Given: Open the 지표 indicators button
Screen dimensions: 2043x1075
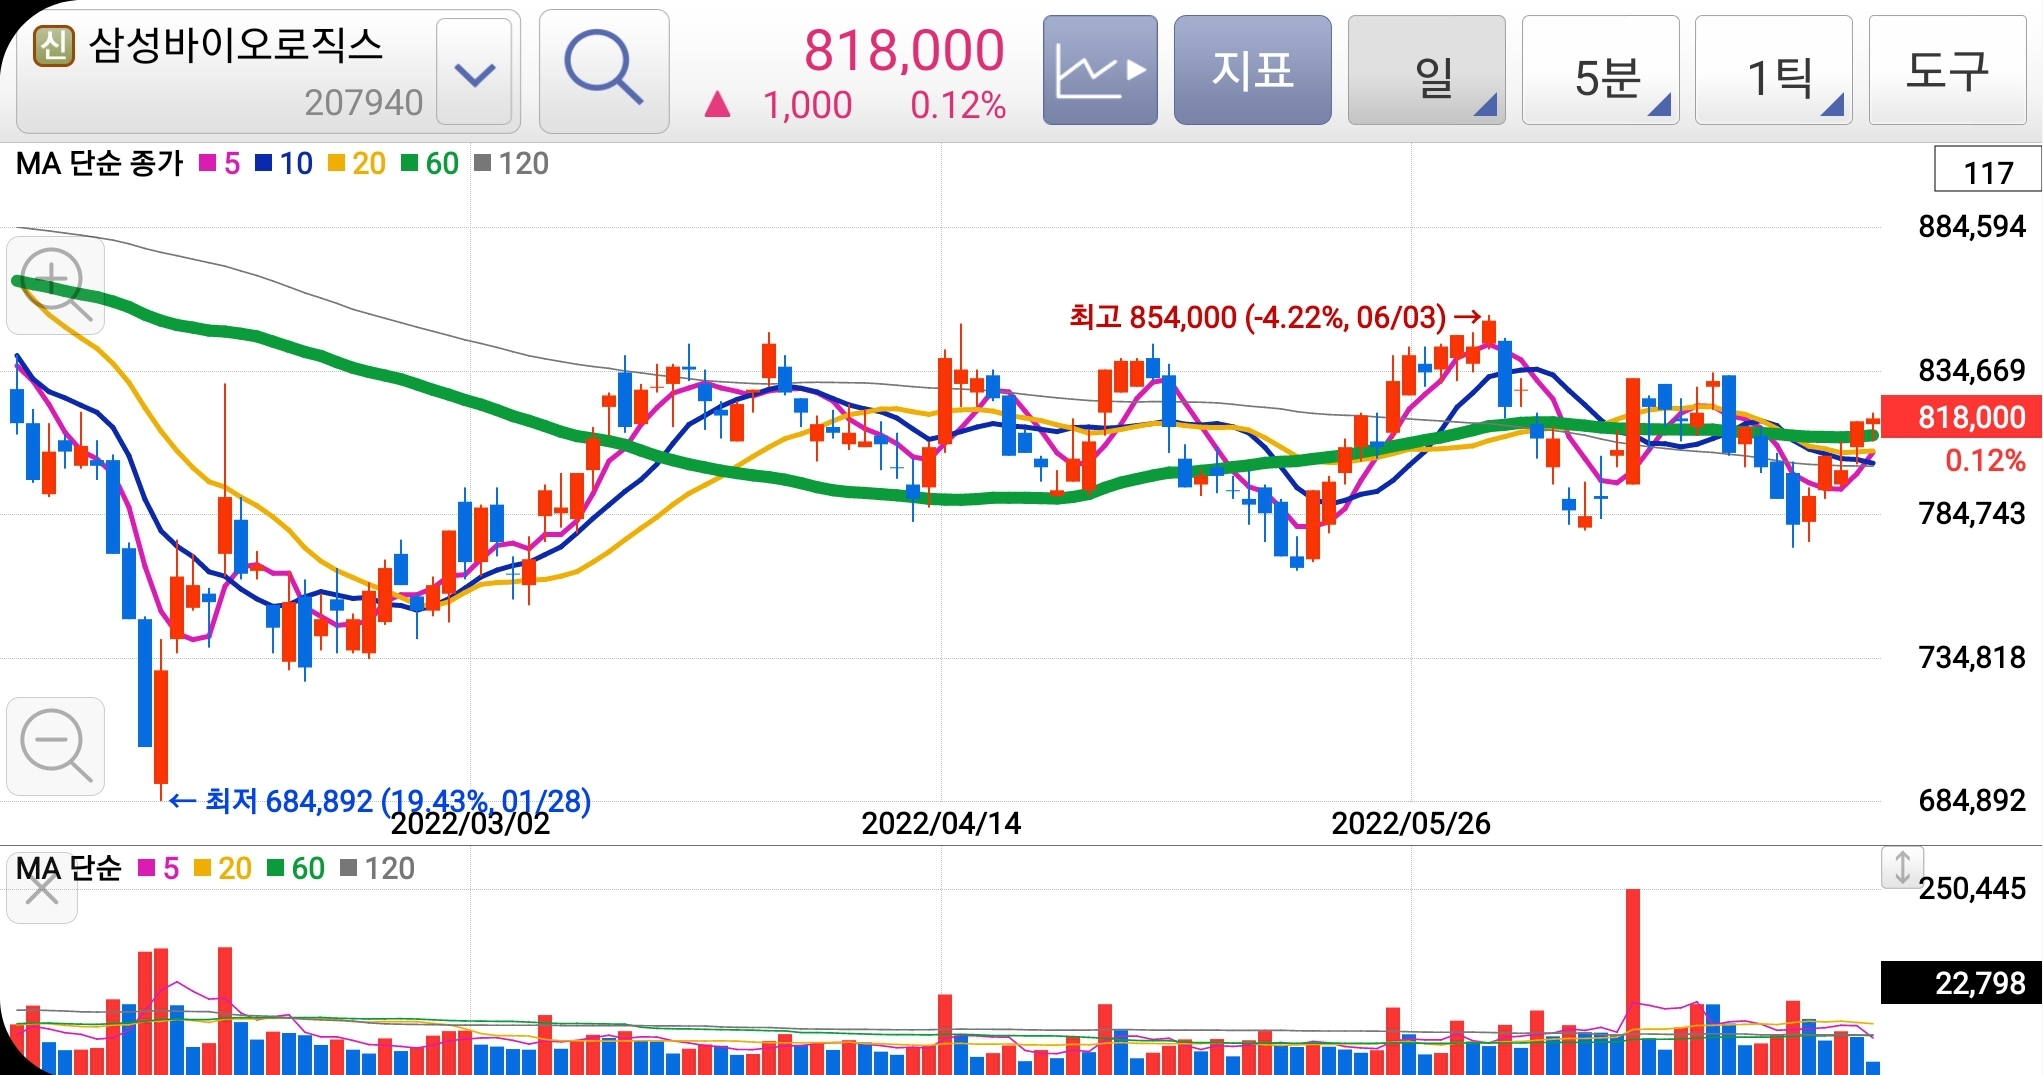Looking at the screenshot, I should (1252, 70).
